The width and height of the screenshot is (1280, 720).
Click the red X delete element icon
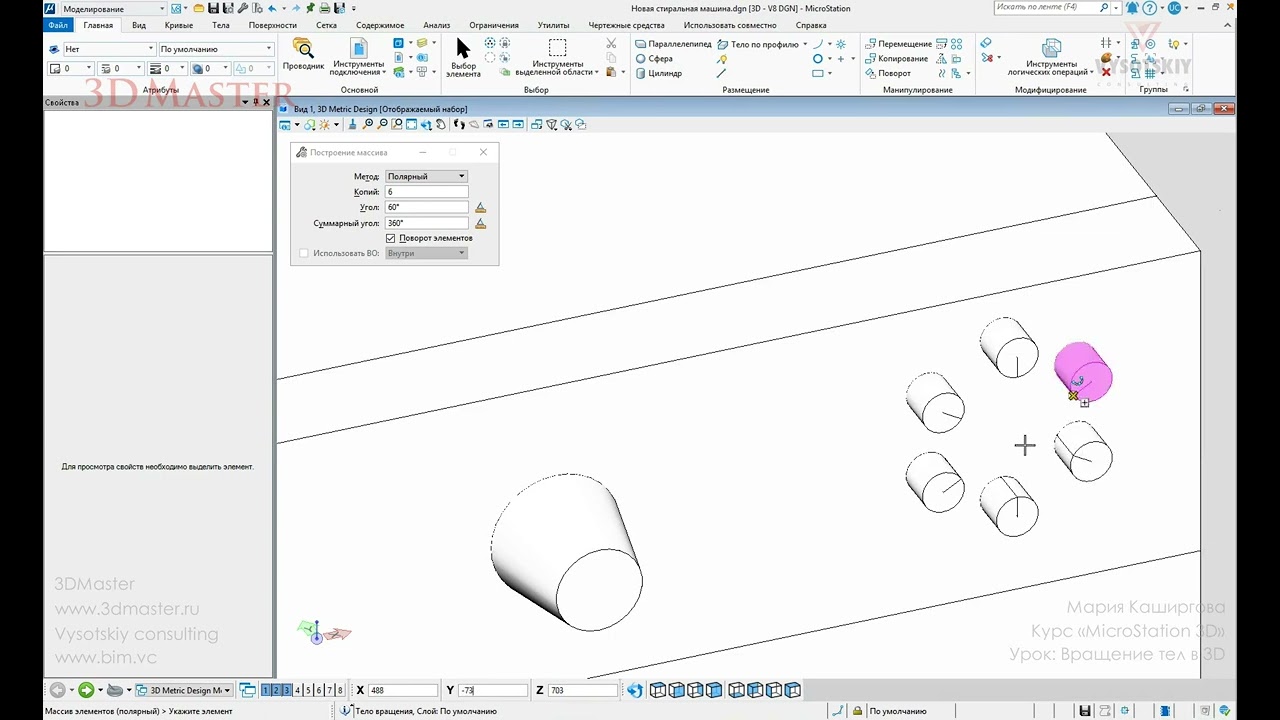(x=1105, y=72)
